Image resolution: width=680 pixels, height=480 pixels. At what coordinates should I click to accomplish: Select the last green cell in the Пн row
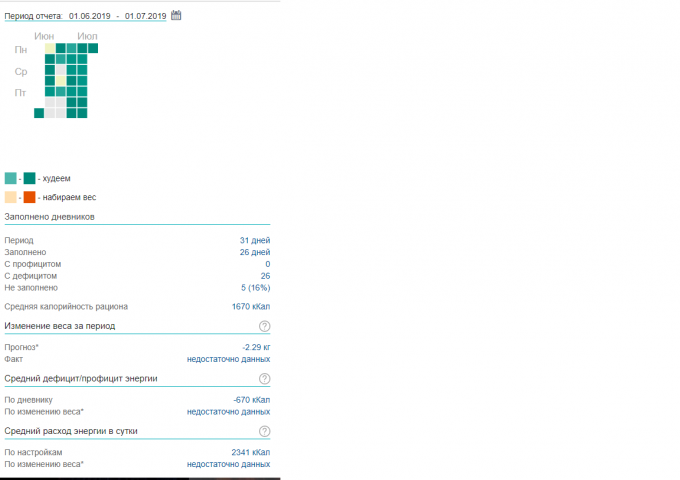click(x=93, y=48)
